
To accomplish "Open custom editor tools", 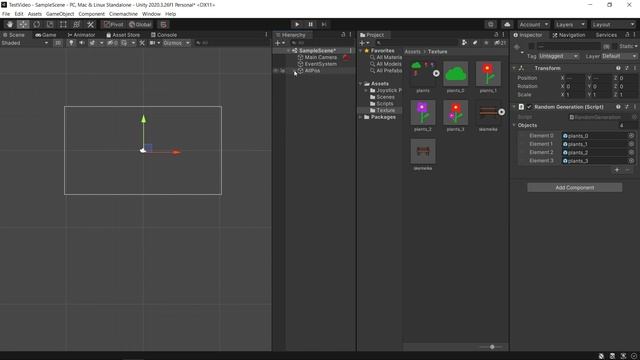I will 91,24.
